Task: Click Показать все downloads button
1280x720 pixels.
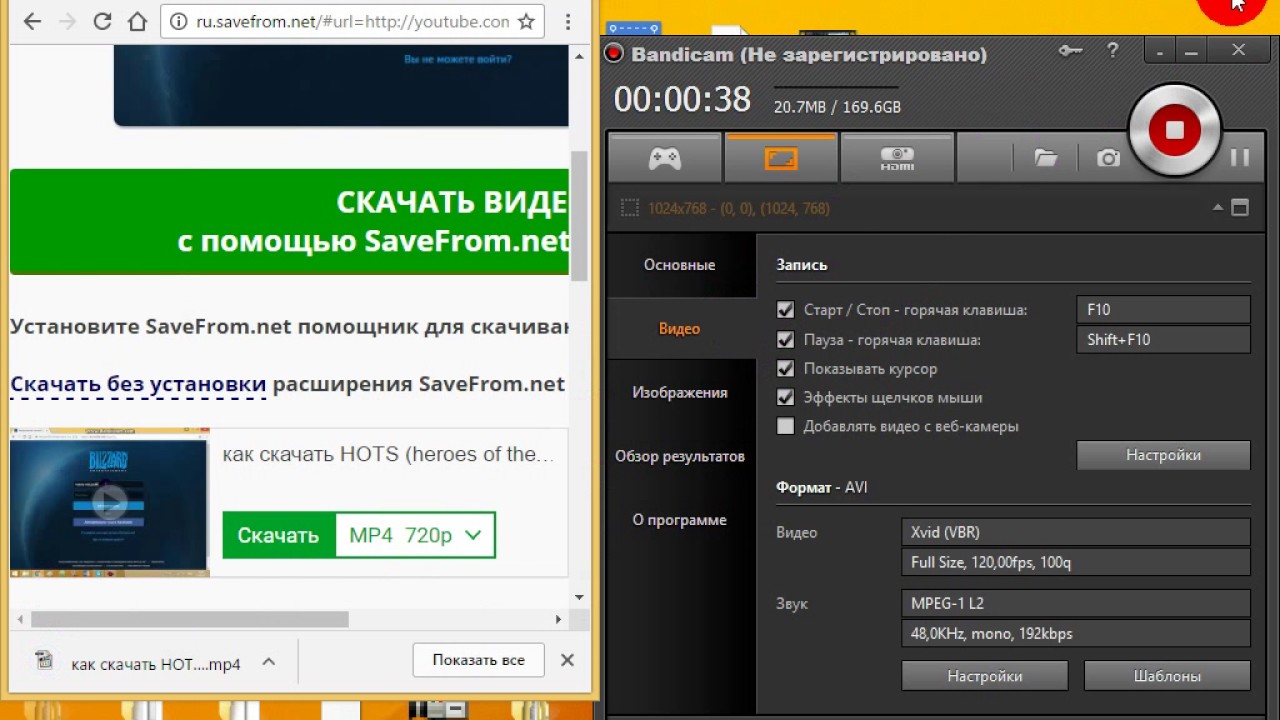Action: pos(478,660)
